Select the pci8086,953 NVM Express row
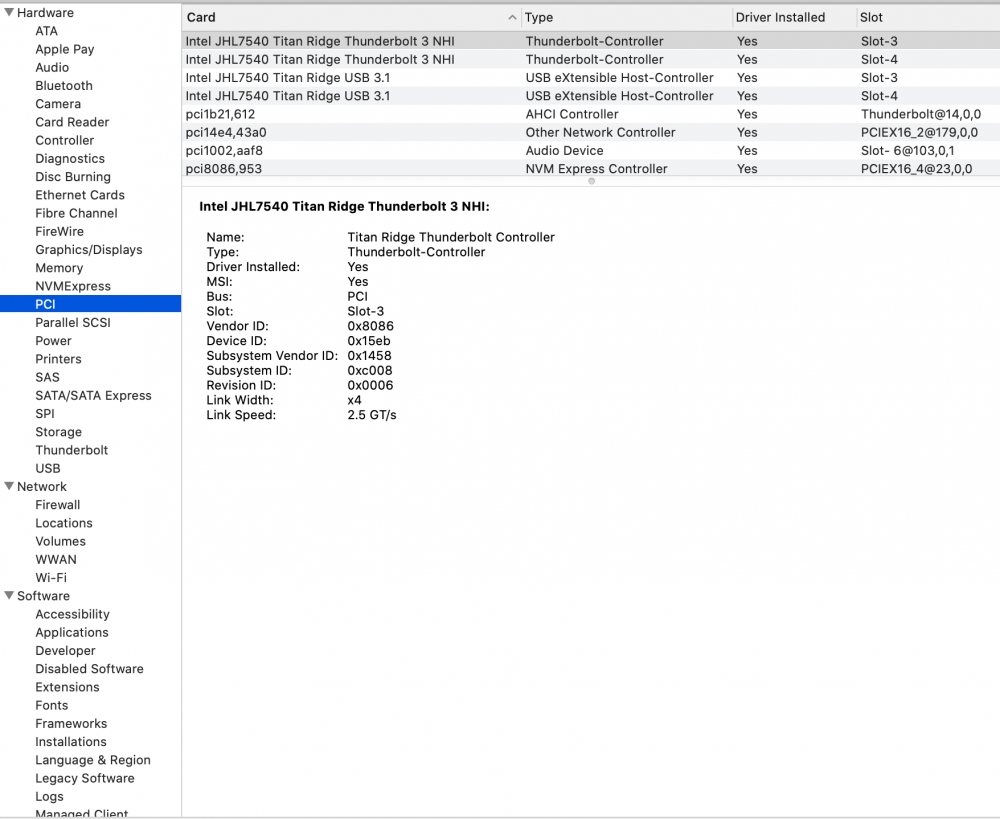 click(x=591, y=168)
